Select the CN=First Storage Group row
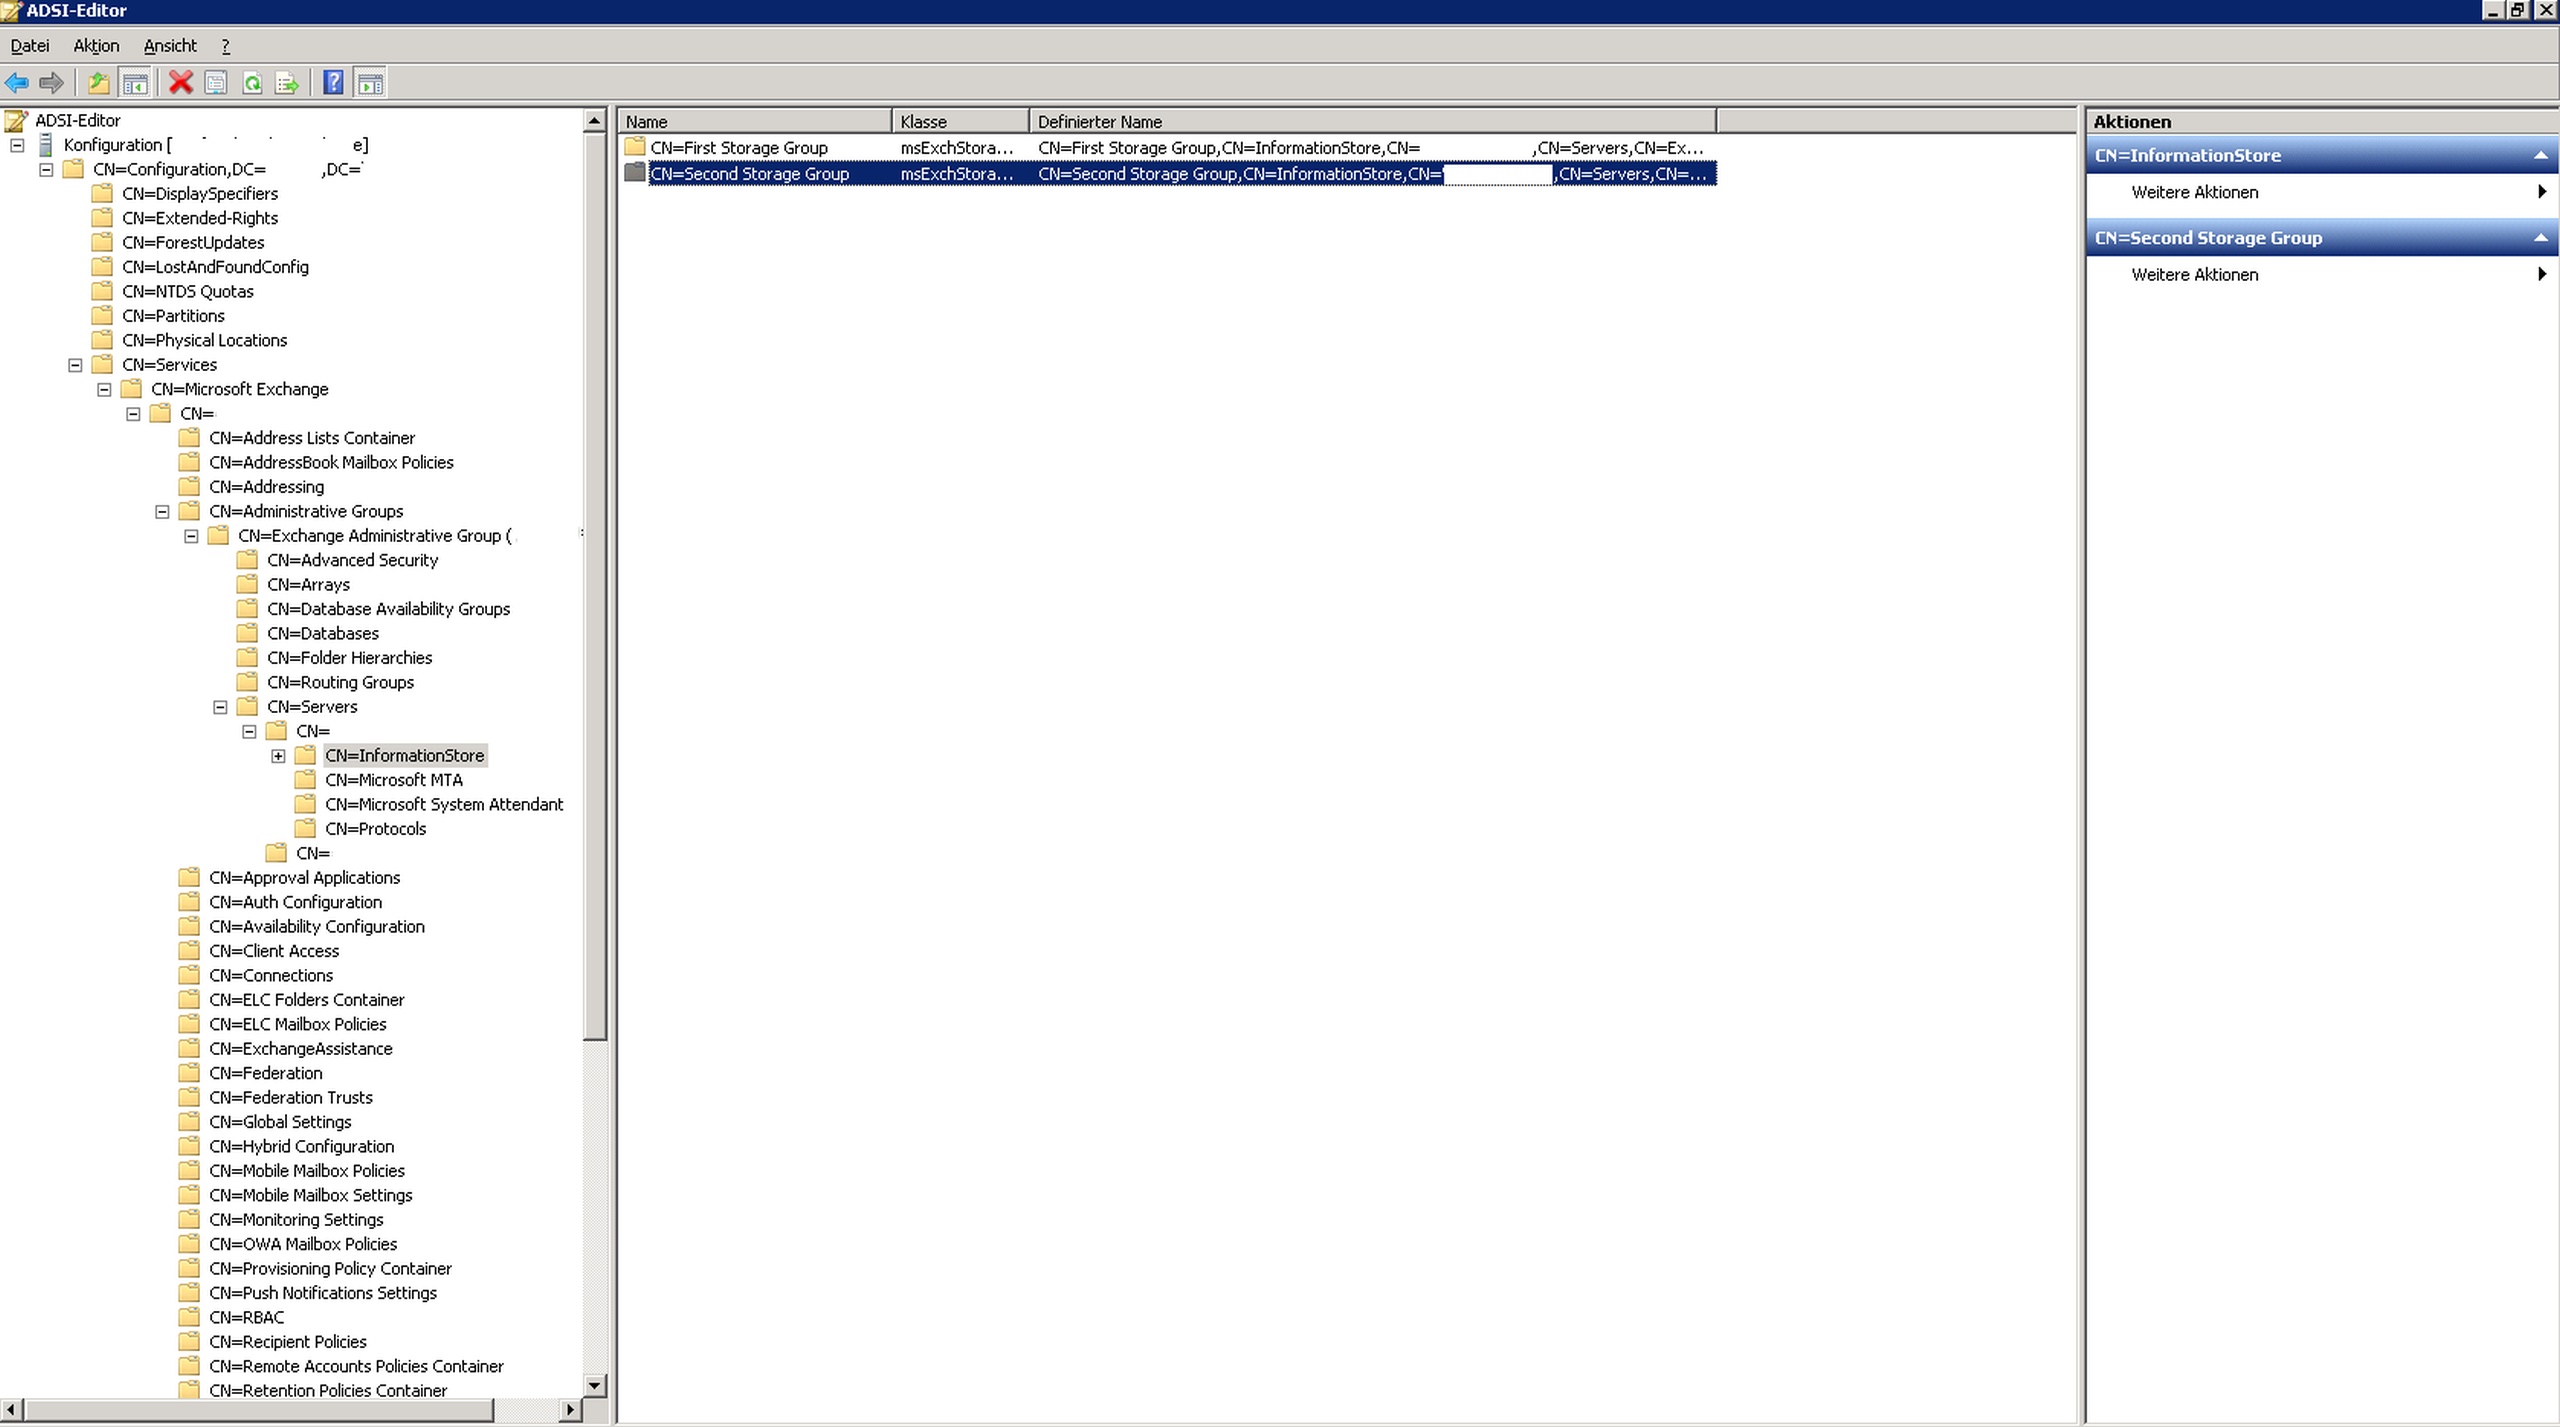Image resolution: width=2560 pixels, height=1427 pixels. [738, 148]
